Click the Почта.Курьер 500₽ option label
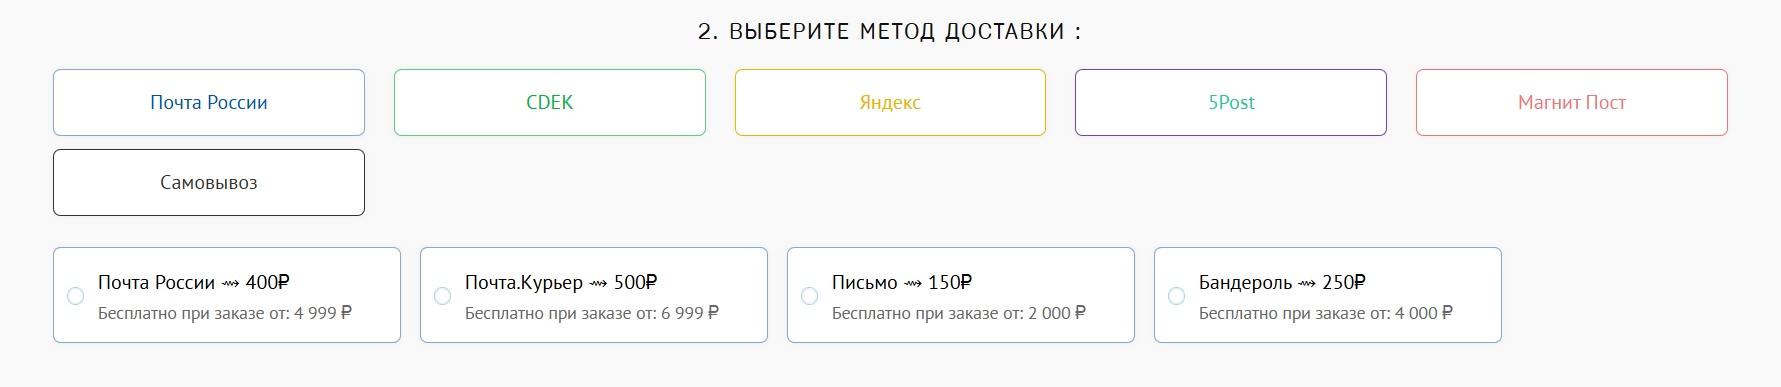This screenshot has height=387, width=1781. (x=561, y=282)
